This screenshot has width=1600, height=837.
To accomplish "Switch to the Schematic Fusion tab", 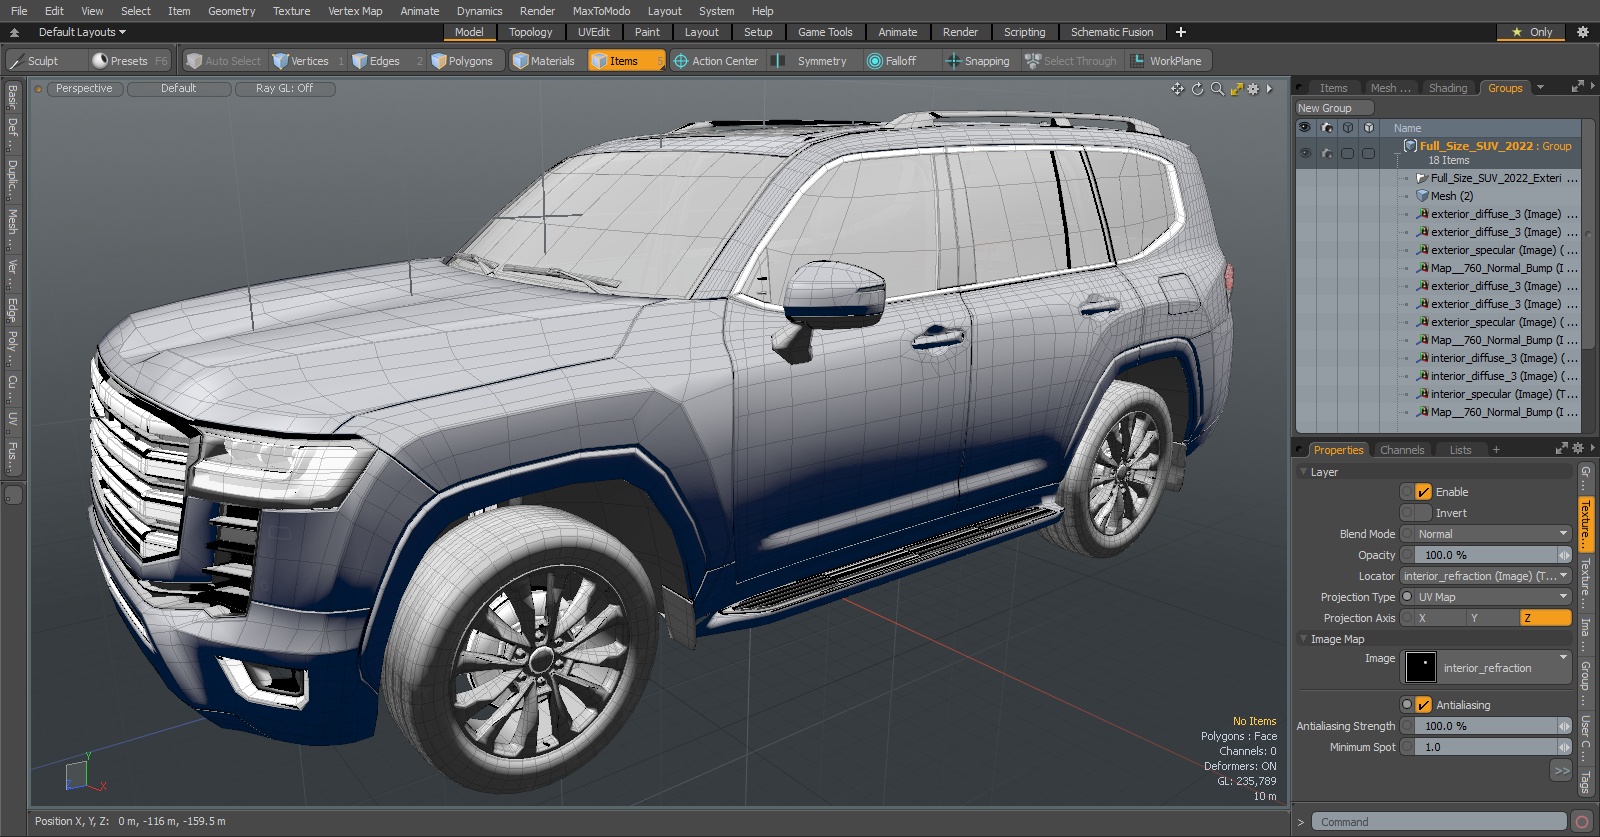I will 1112,32.
